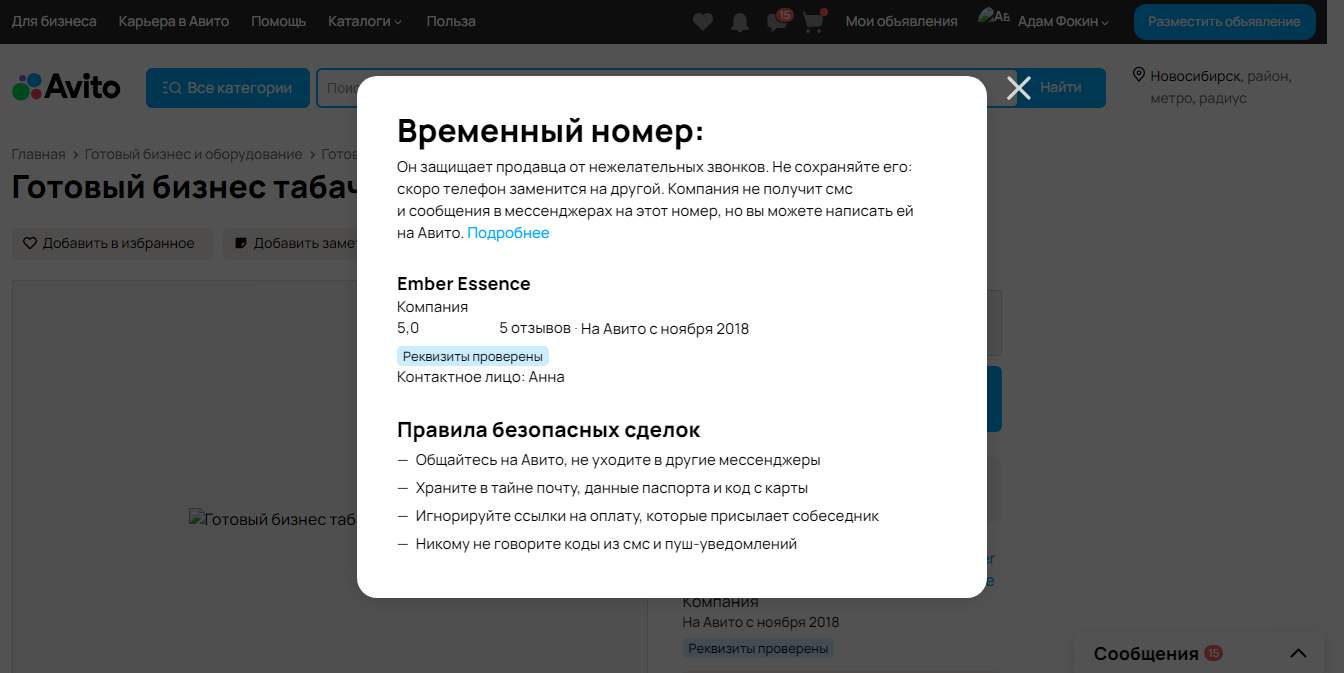The image size is (1344, 673).
Task: Click the location pin icon near Новосибирск
Action: pos(1138,75)
